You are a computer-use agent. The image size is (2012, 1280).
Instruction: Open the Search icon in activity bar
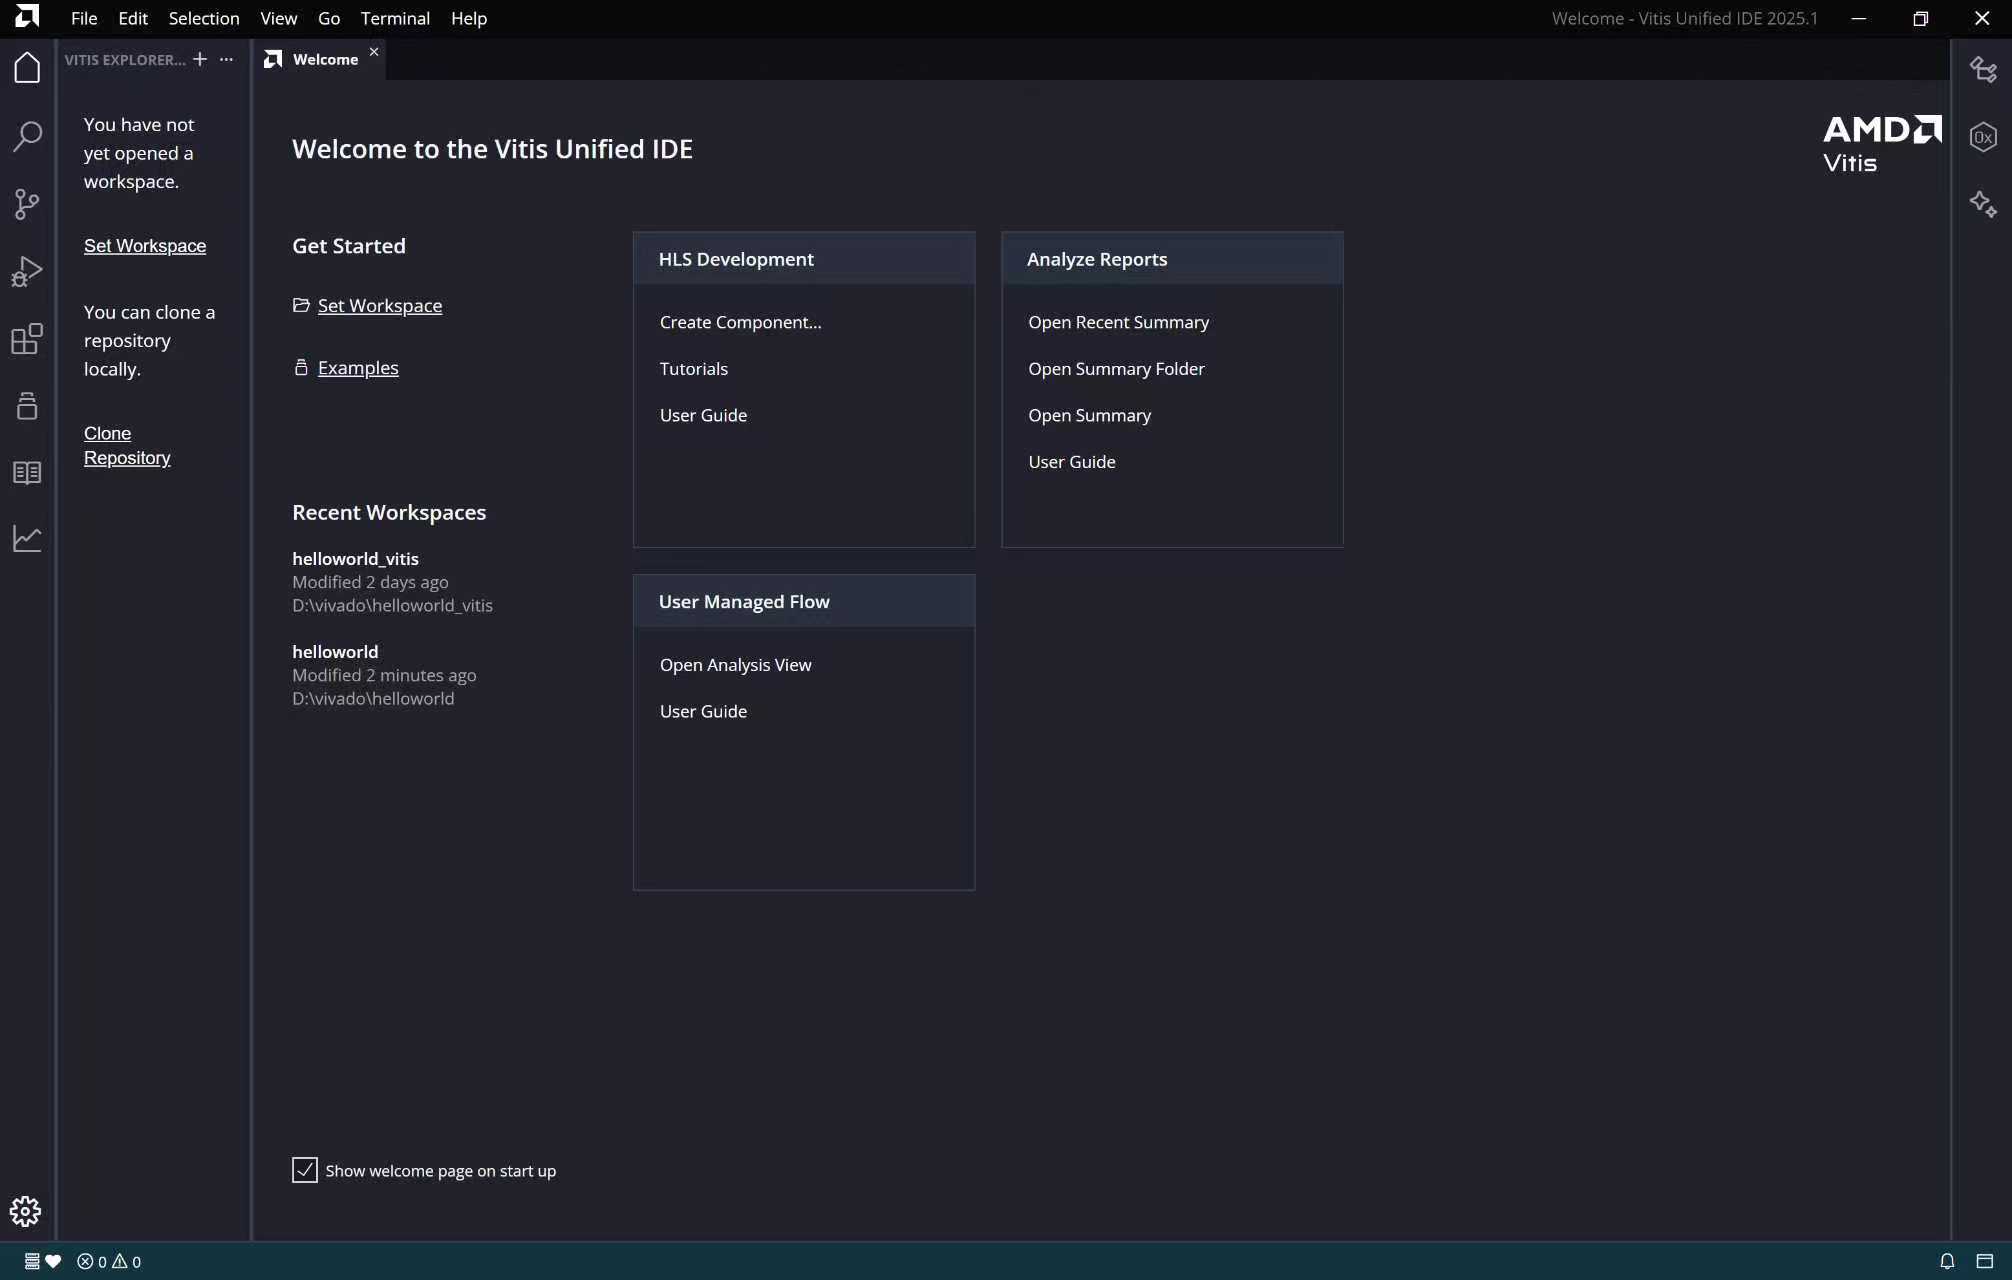tap(27, 136)
